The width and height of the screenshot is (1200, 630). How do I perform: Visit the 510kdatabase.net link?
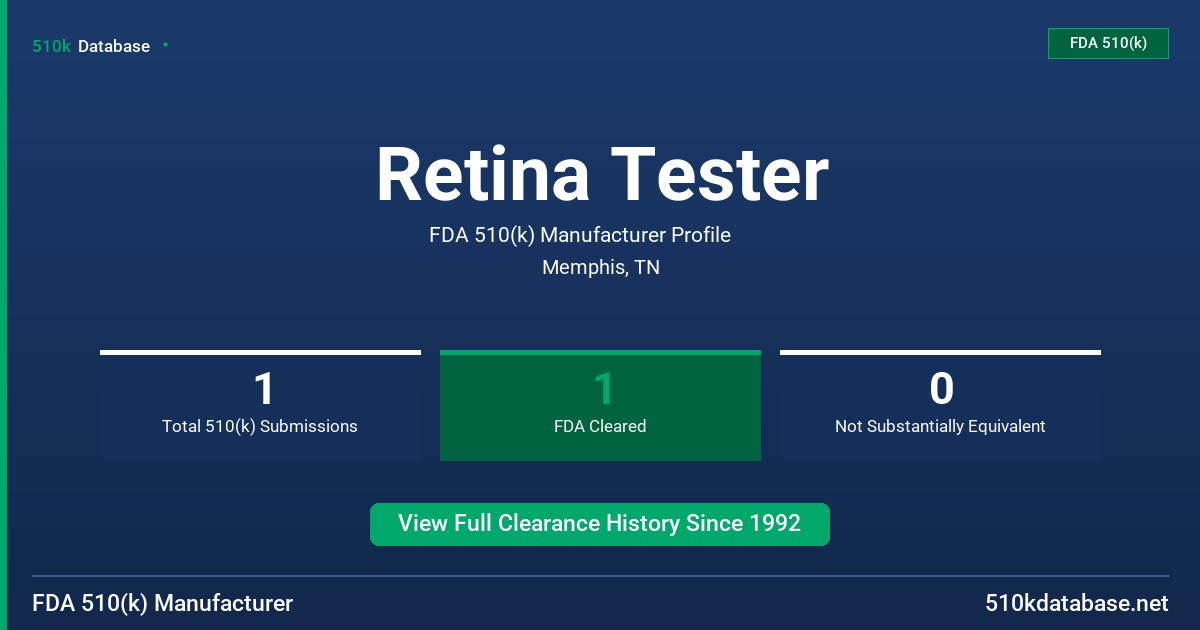coord(1076,603)
